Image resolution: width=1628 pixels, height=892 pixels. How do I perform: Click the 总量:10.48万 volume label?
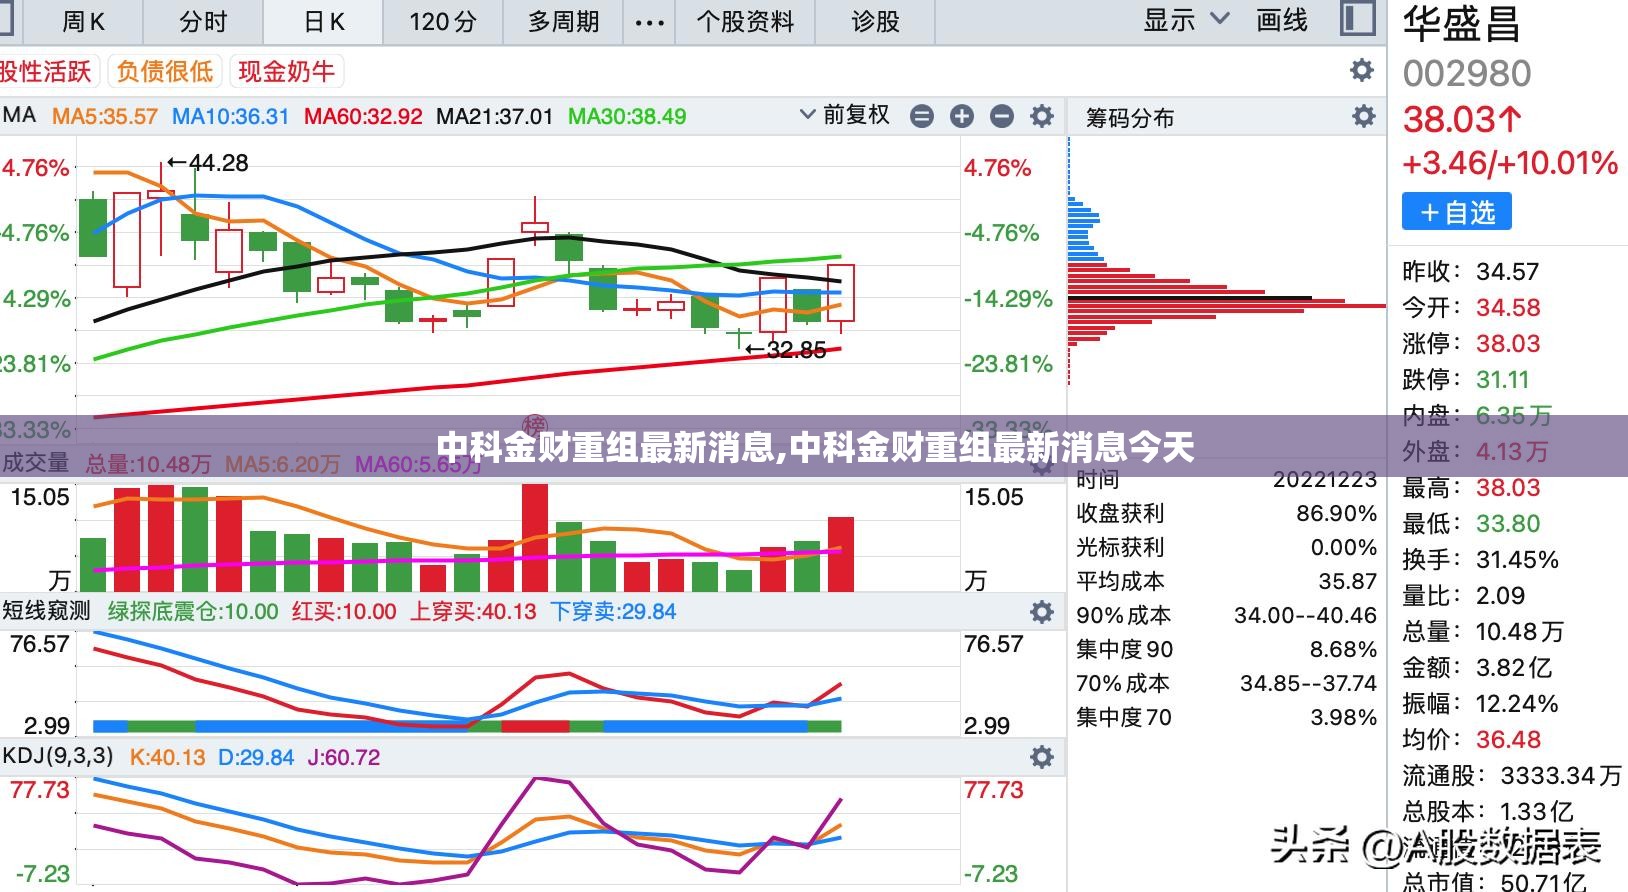(x=148, y=464)
